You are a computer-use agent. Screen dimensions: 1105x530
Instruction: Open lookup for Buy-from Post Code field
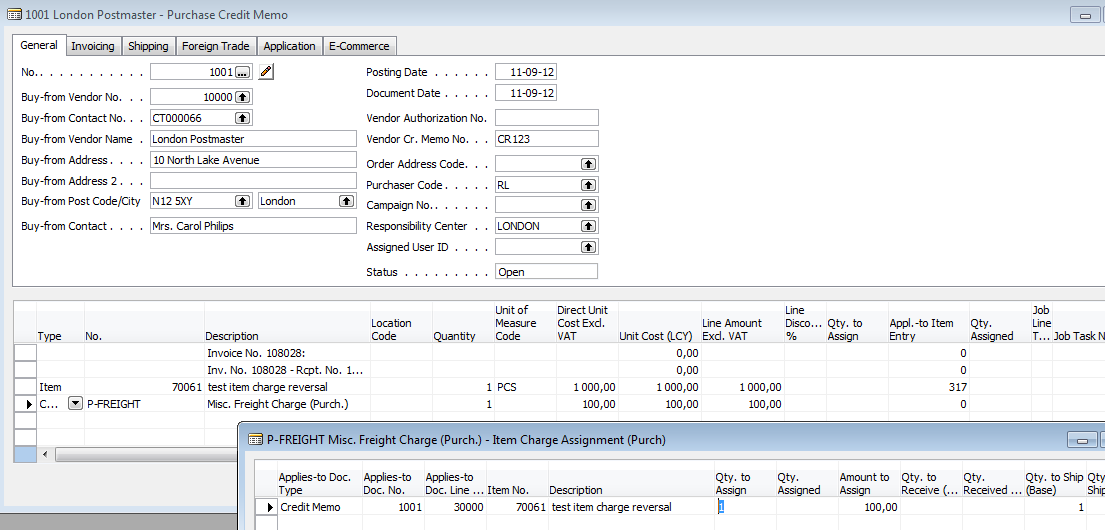242,201
